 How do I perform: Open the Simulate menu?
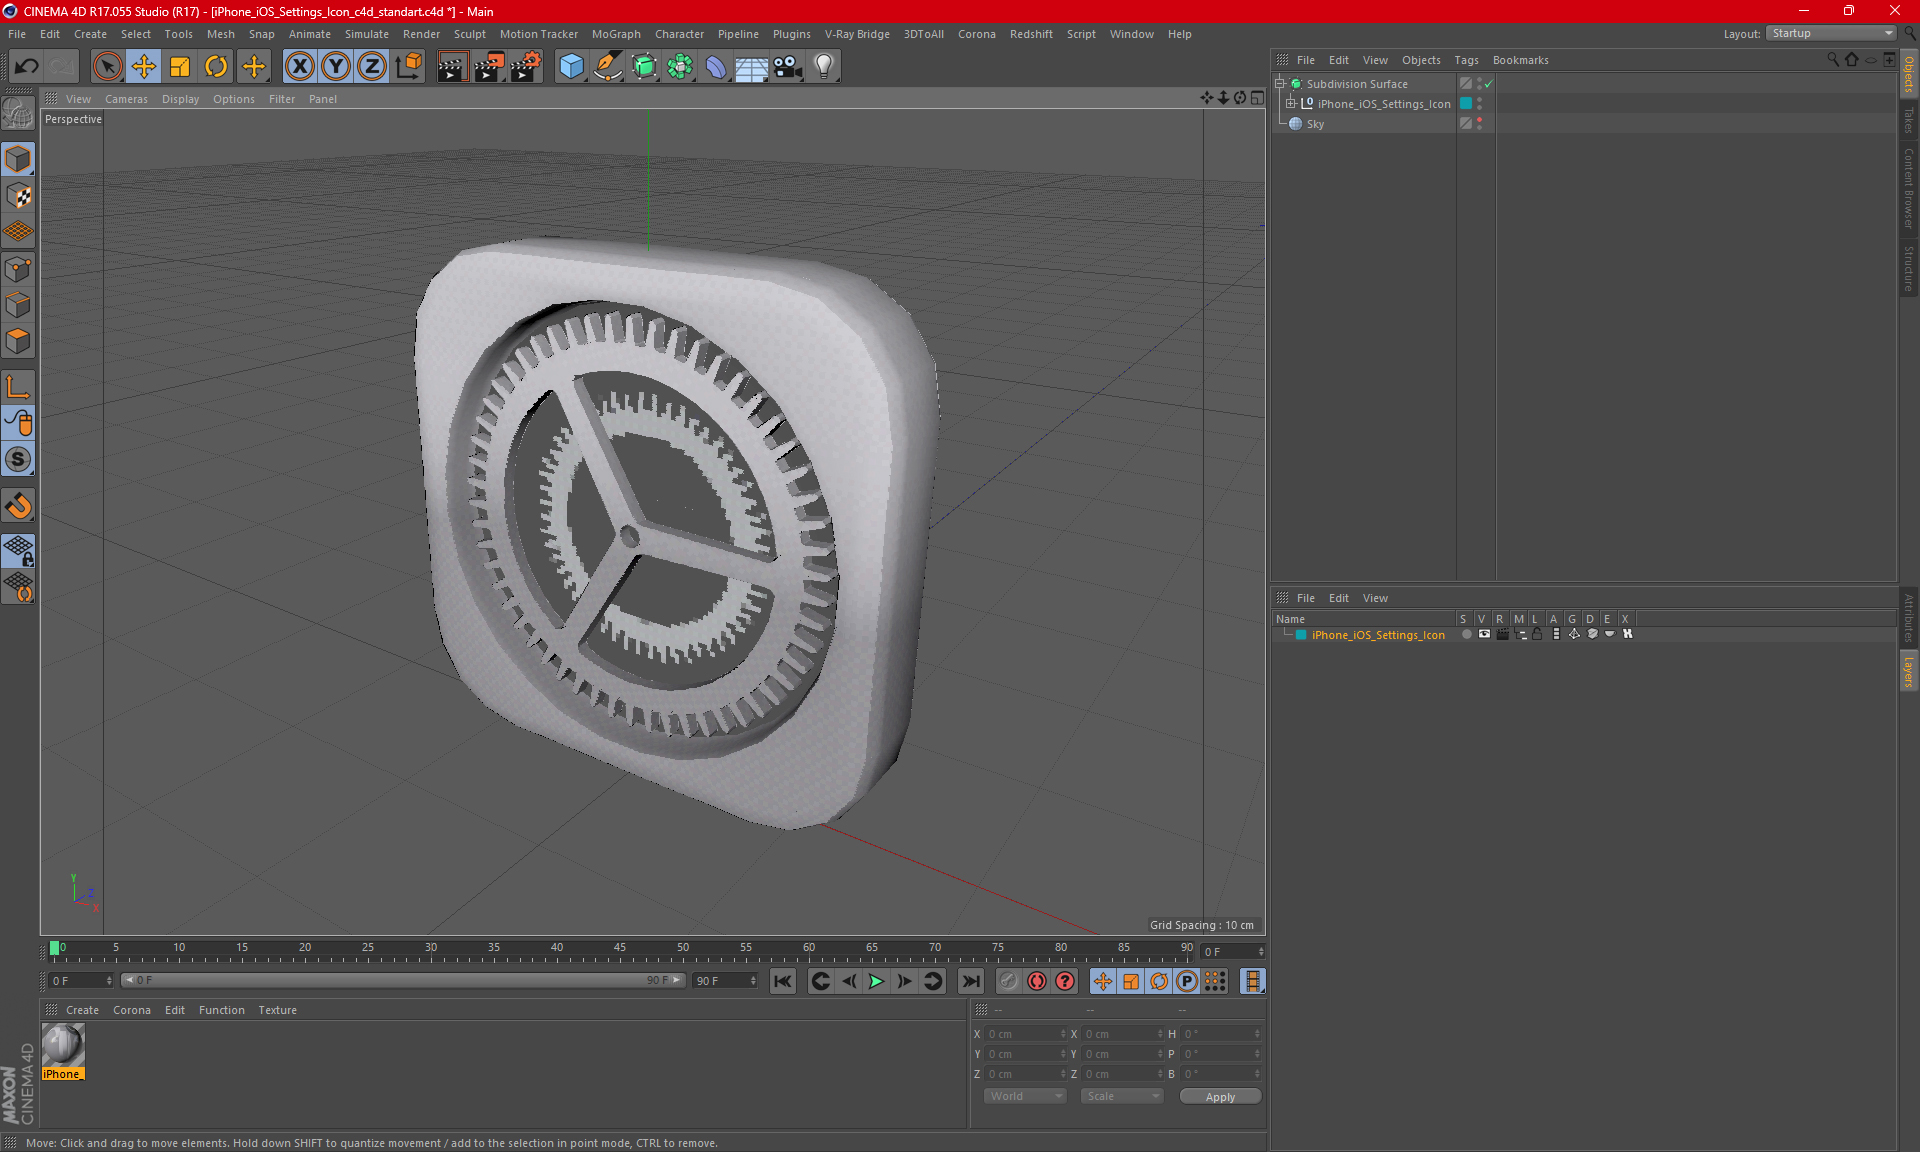367,34
